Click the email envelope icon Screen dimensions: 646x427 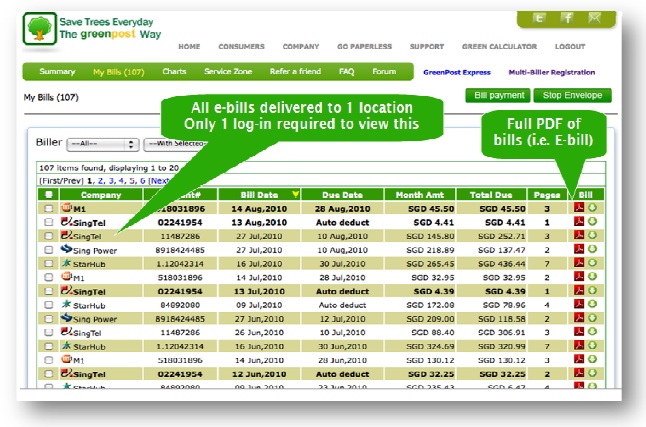pyautogui.click(x=595, y=18)
